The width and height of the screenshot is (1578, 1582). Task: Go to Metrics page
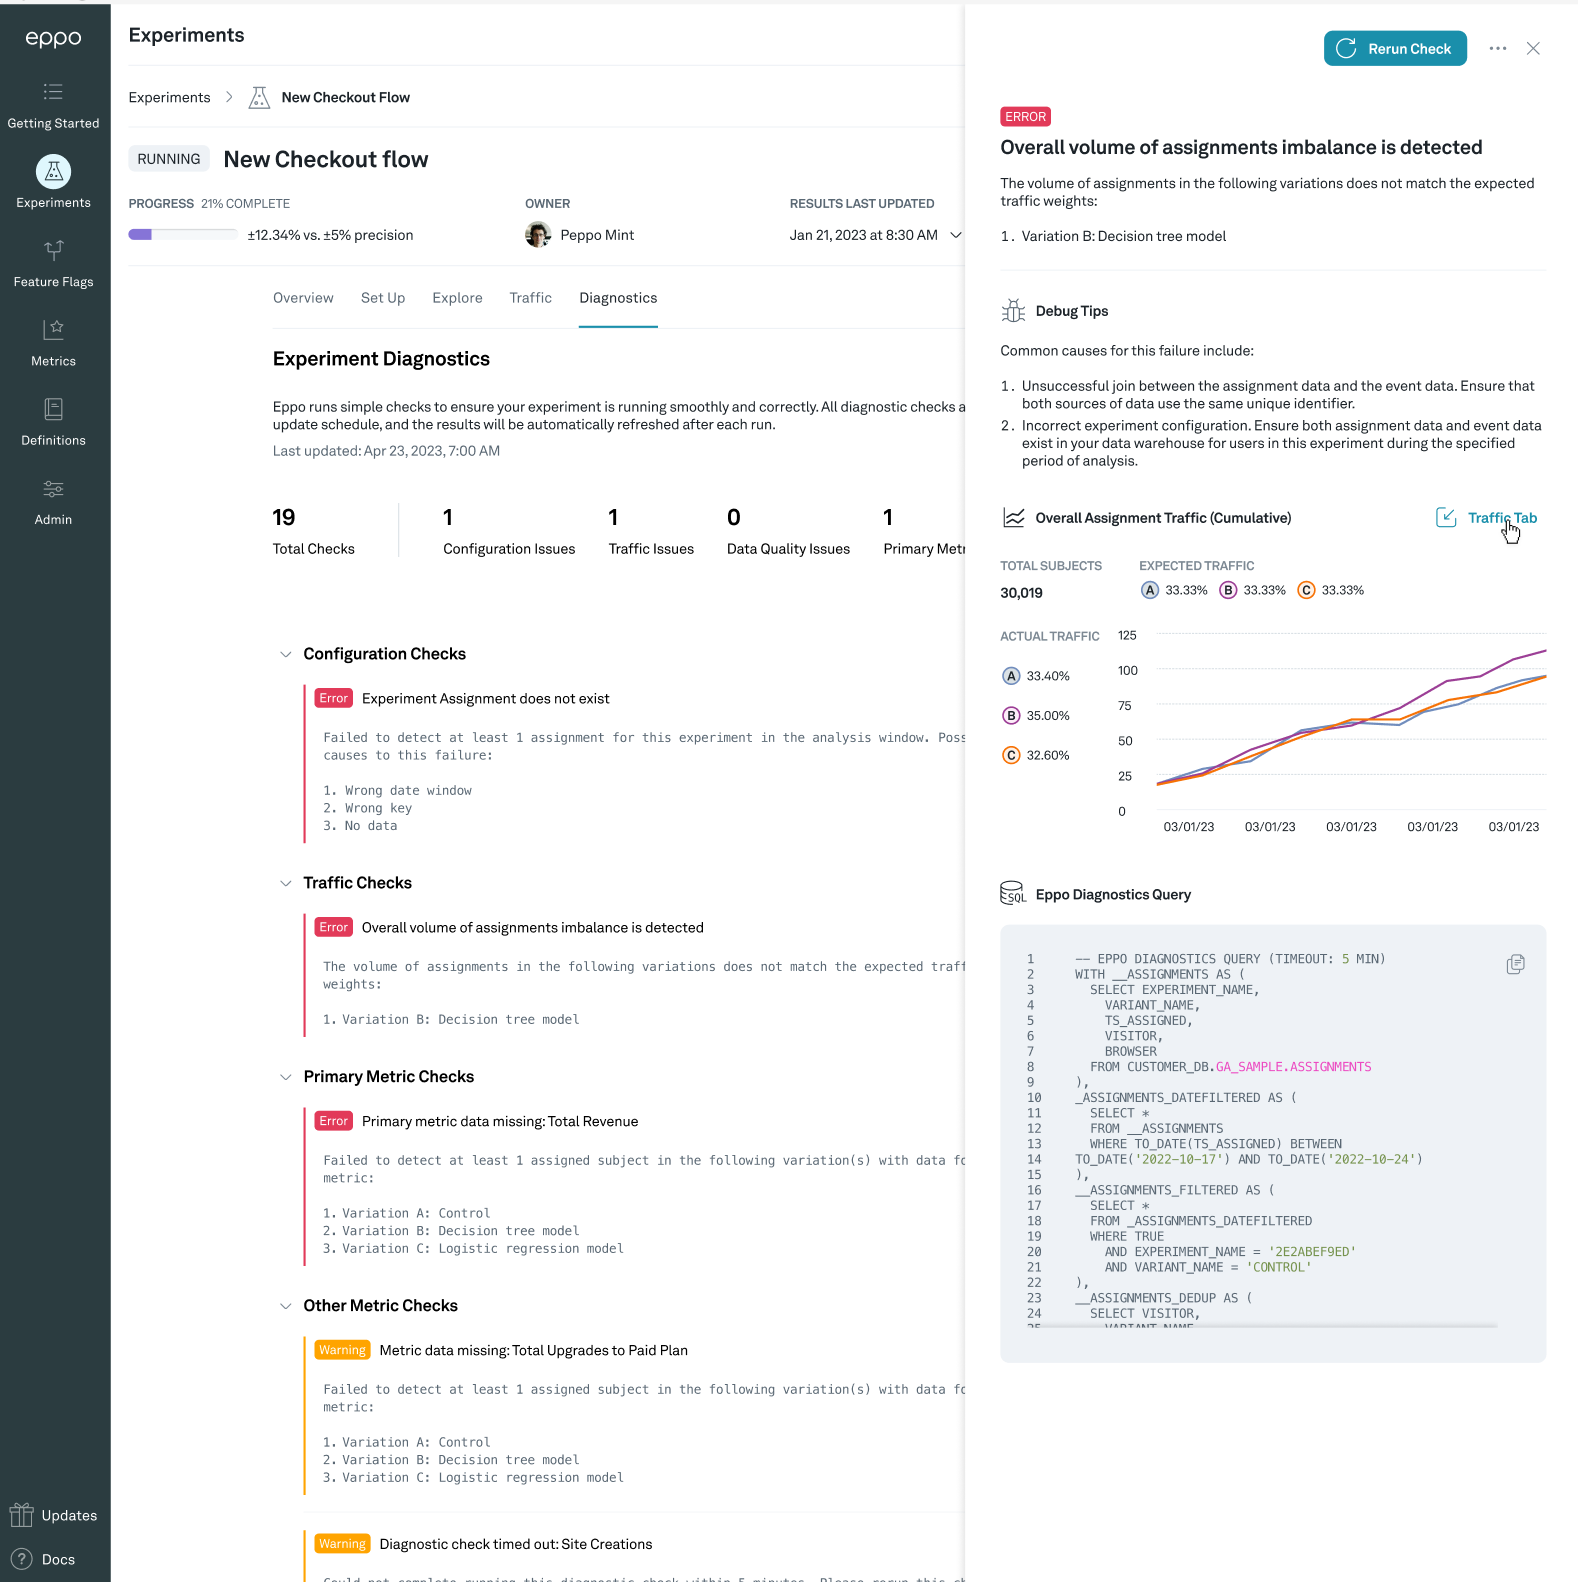coord(54,343)
